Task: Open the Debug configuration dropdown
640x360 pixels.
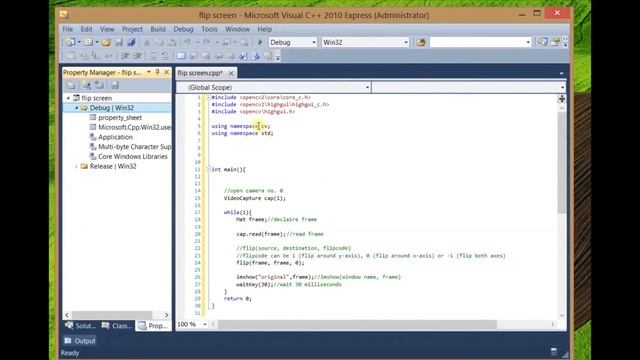Action: coord(314,42)
